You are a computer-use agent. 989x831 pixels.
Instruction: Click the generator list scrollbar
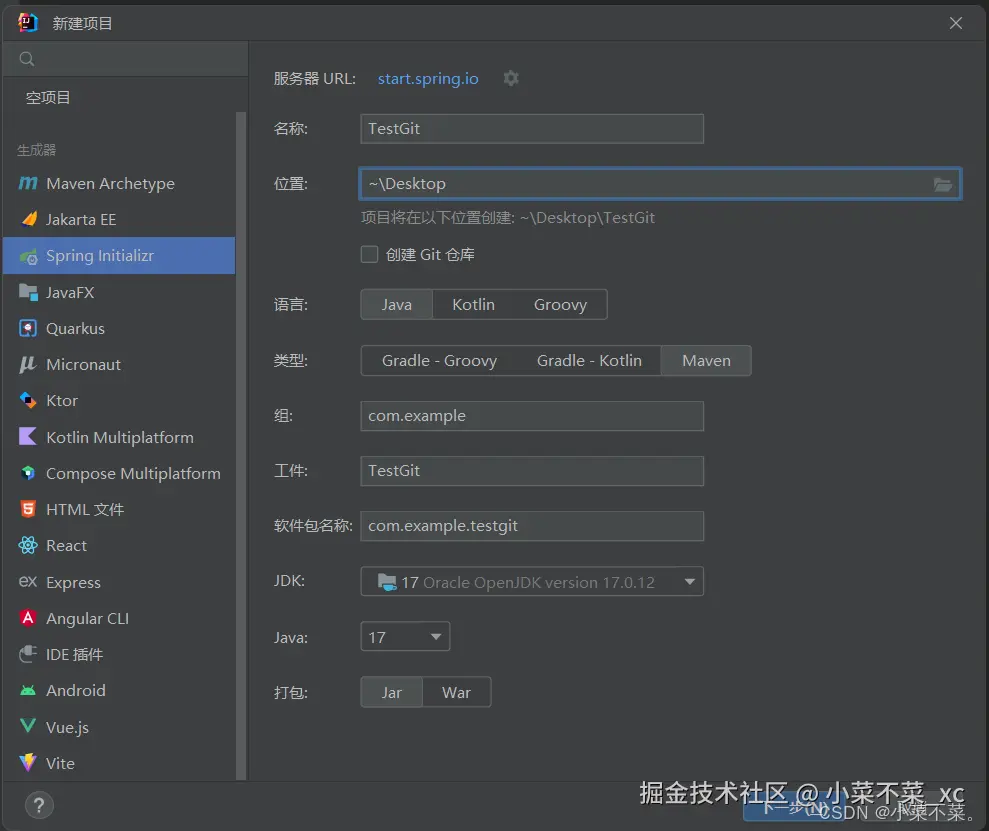point(241,445)
